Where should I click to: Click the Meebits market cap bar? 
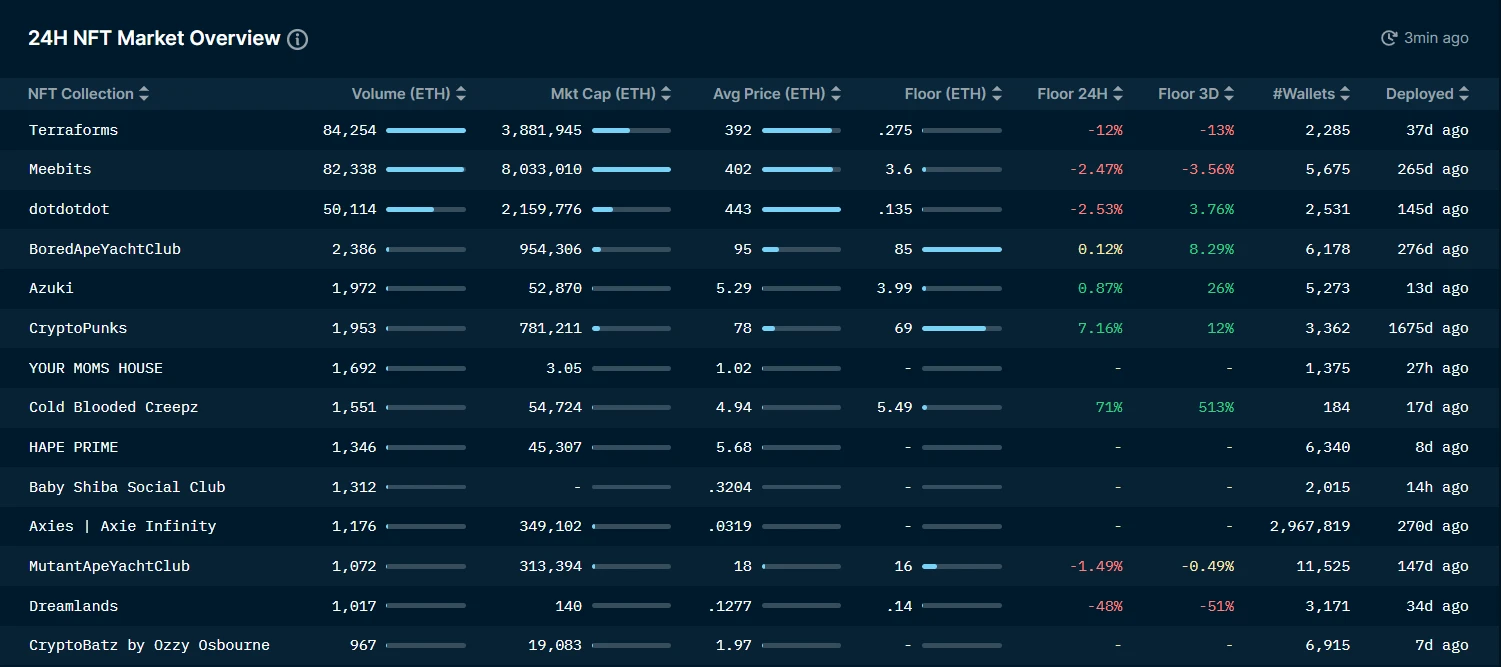point(631,170)
